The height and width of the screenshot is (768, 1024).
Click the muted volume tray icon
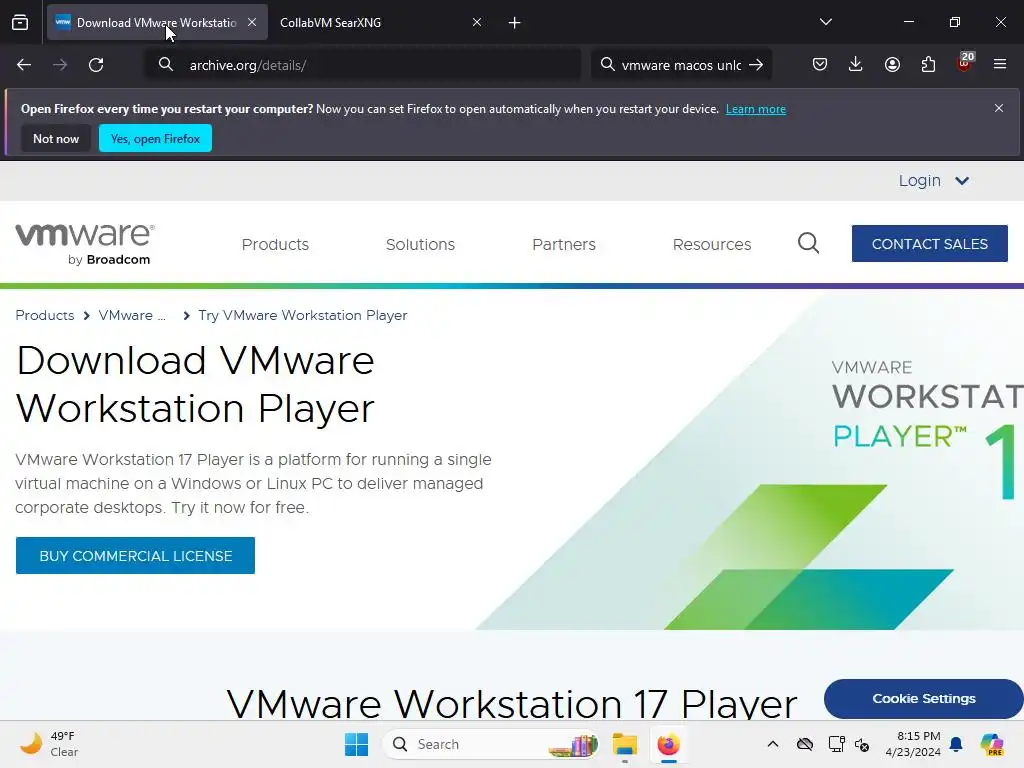[x=862, y=744]
